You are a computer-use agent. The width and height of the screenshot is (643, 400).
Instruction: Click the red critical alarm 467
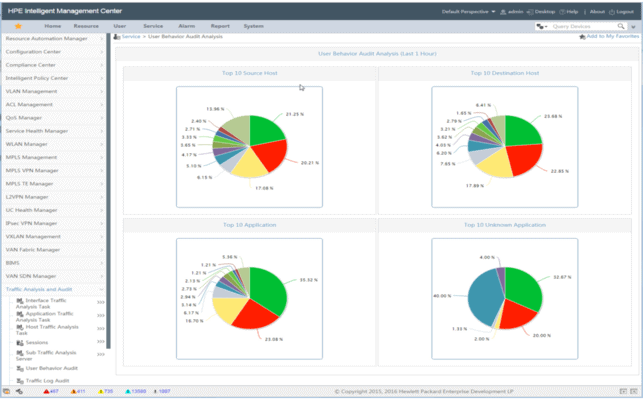click(51, 391)
